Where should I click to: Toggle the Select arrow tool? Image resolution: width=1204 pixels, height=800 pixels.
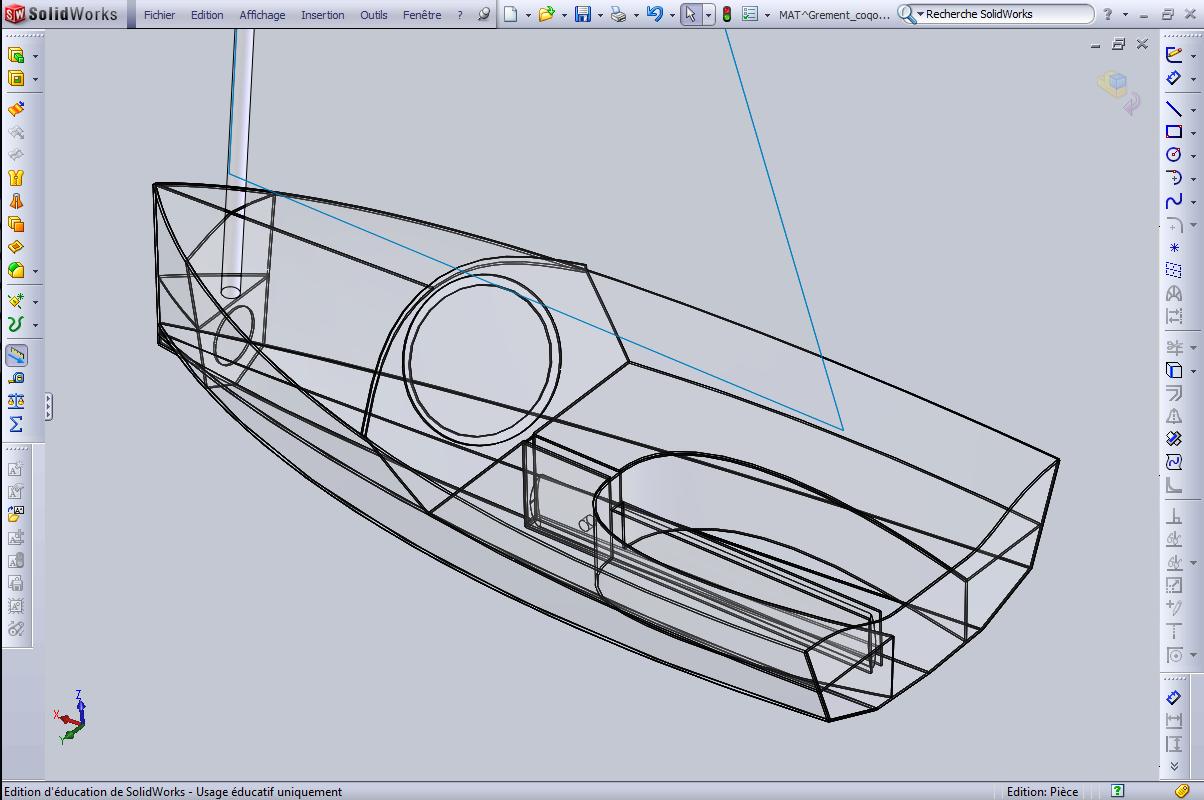(x=691, y=14)
